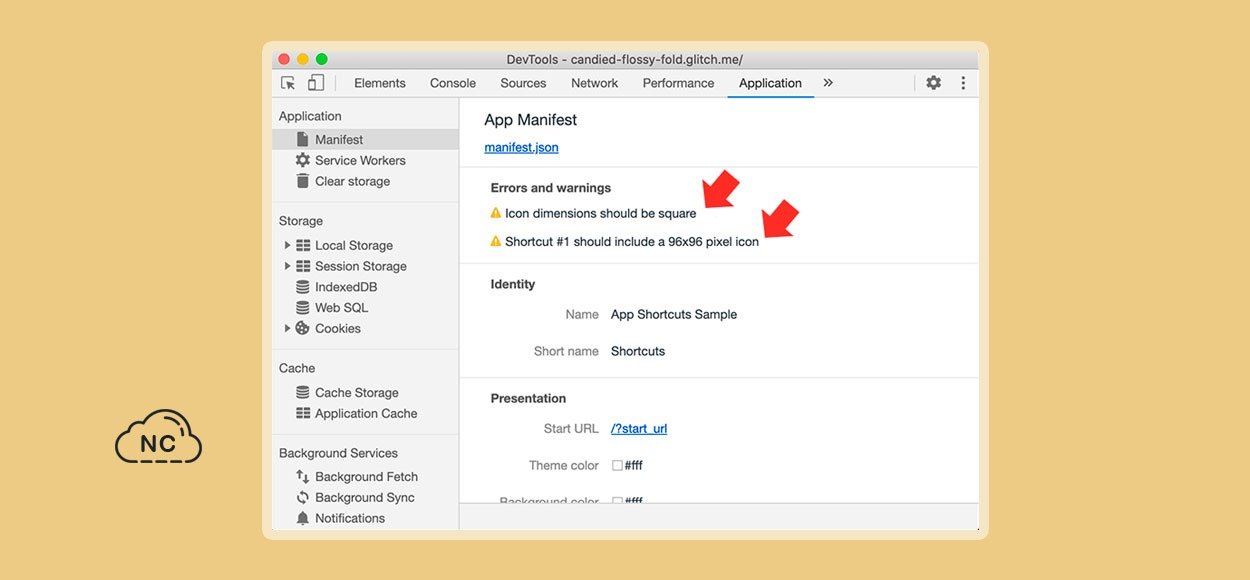Click the Theme color swatch
This screenshot has width=1250, height=580.
click(617, 465)
